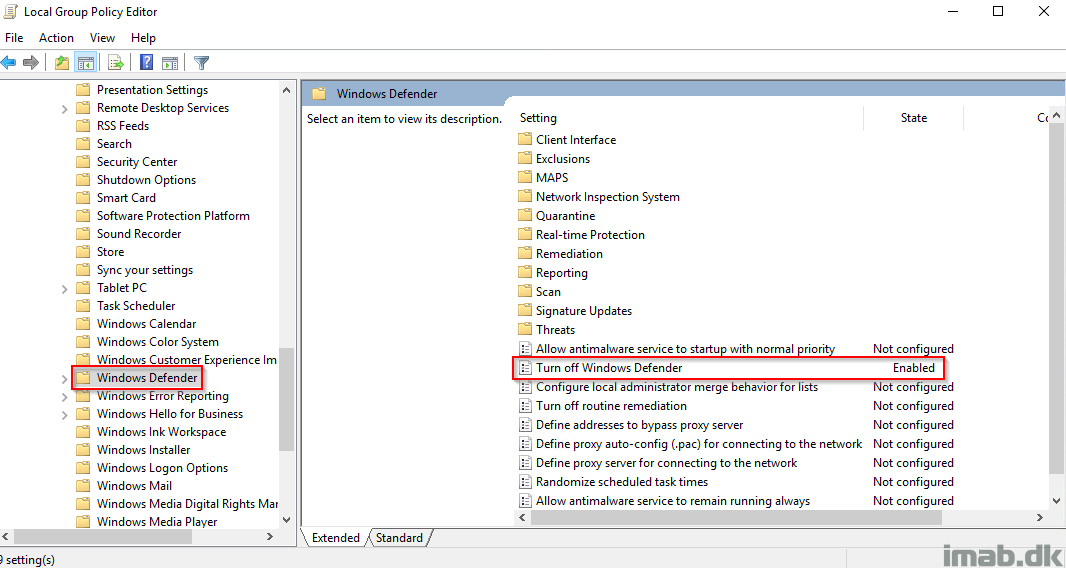Image resolution: width=1066 pixels, height=568 pixels.
Task: Open the Scan folder
Action: point(548,292)
